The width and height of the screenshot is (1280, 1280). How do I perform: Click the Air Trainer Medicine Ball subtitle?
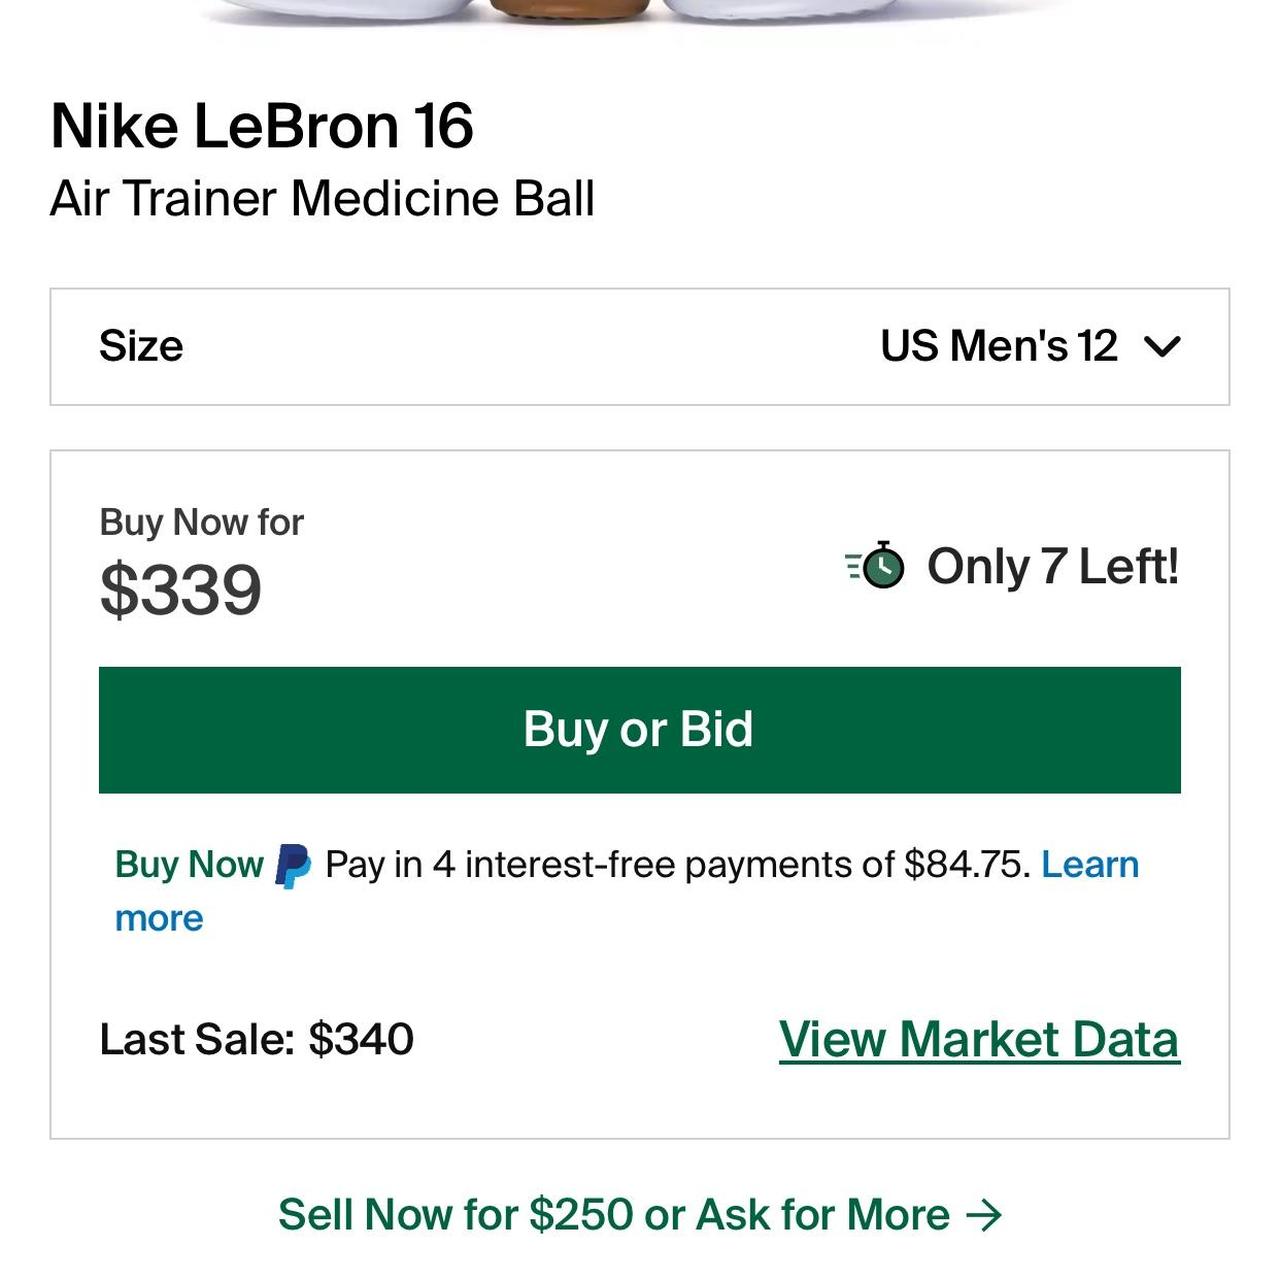tap(323, 199)
